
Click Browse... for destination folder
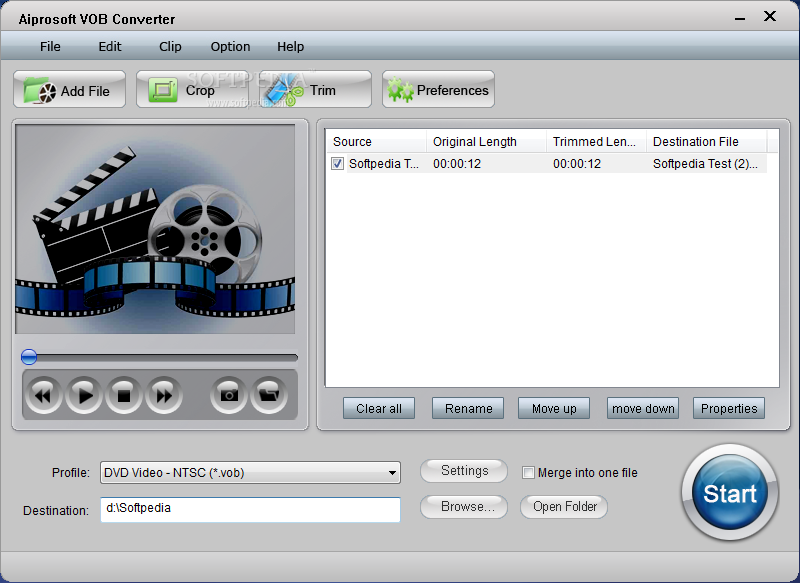[464, 507]
